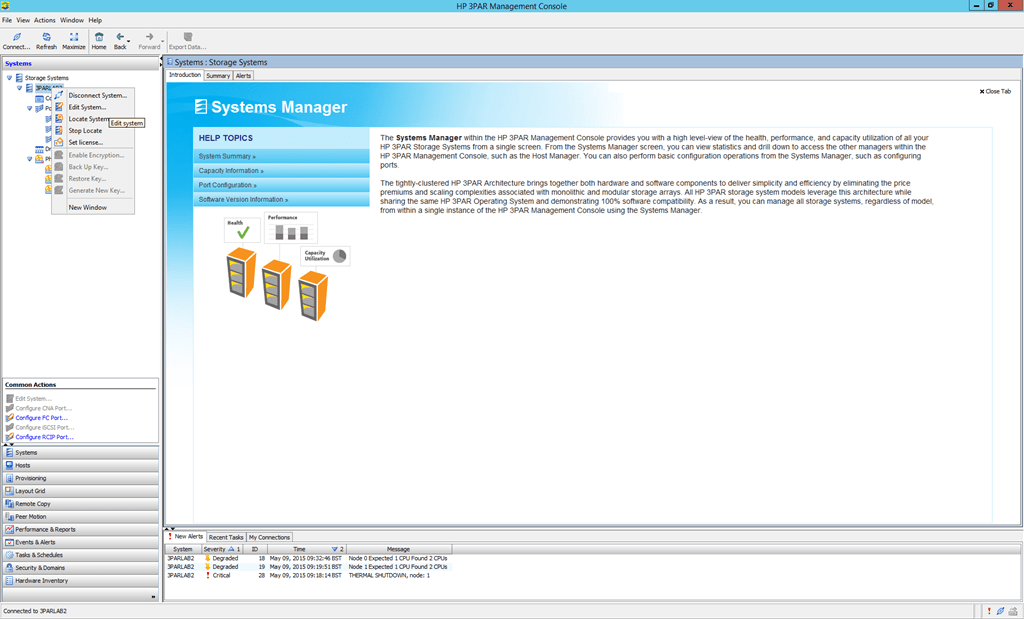
Task: Open the System Summary help topic
Action: point(281,156)
